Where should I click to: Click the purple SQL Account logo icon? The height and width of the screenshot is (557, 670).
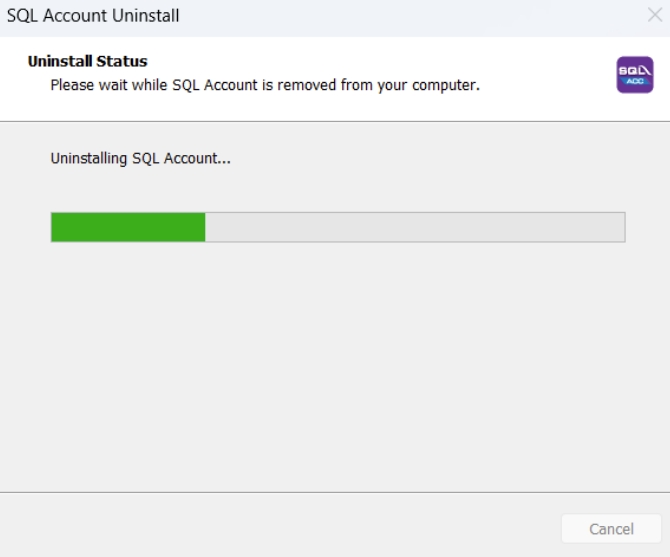click(634, 75)
